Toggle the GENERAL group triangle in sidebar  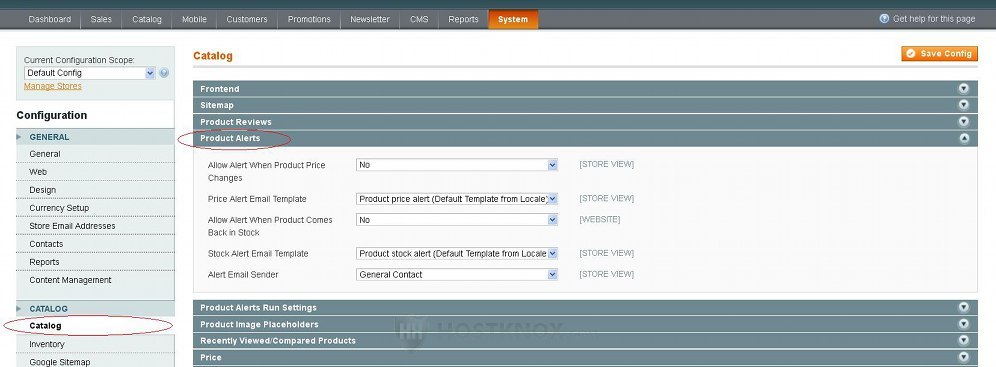pyautogui.click(x=18, y=137)
